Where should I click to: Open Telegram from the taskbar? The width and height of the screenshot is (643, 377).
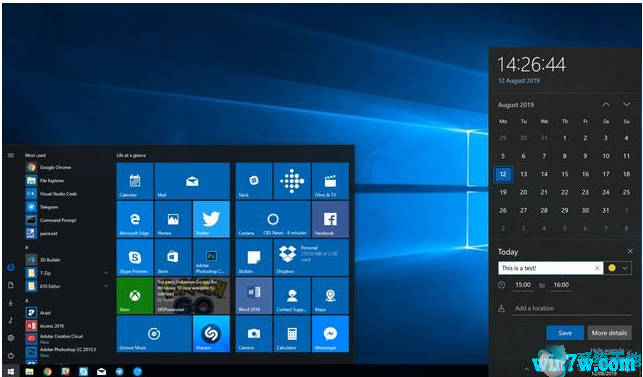coord(120,371)
